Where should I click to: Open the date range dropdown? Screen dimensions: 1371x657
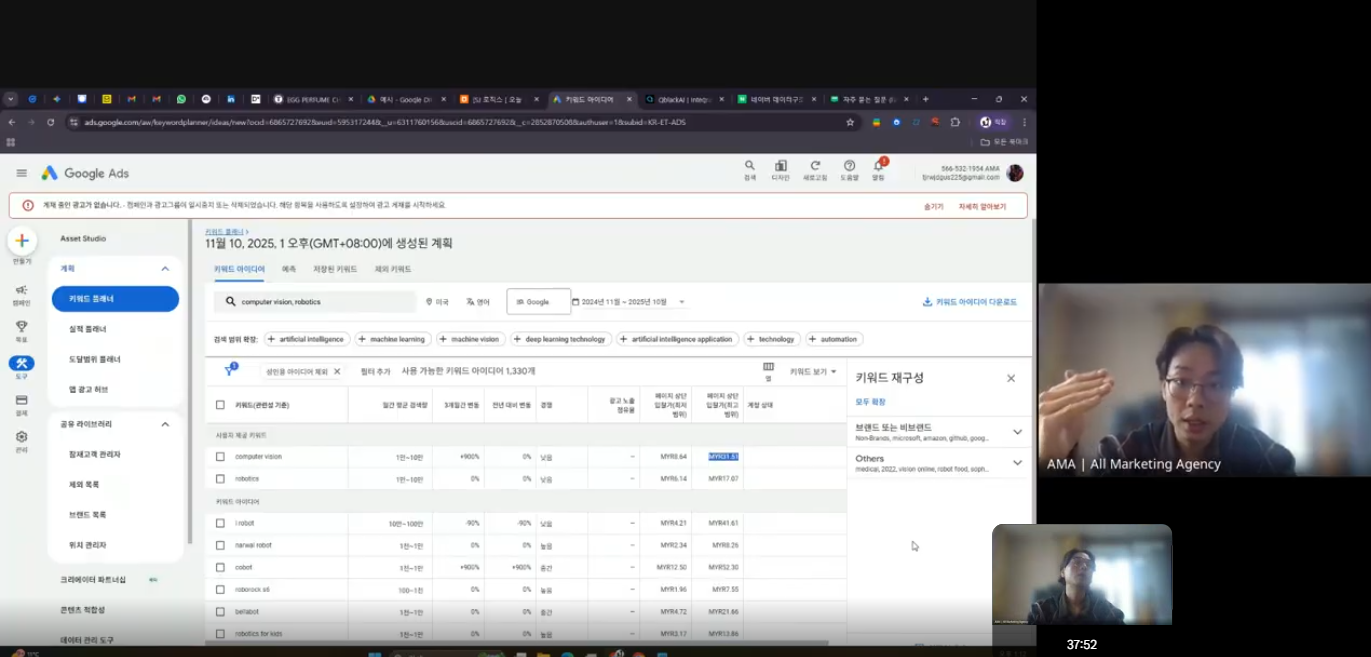630,302
